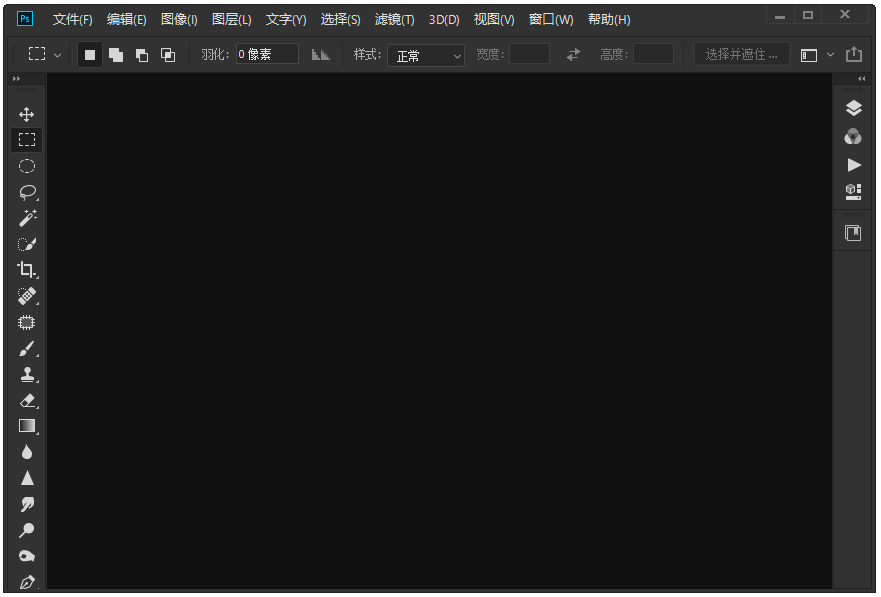Select the Brush tool
Screen dimensions: 881x597
click(25, 348)
